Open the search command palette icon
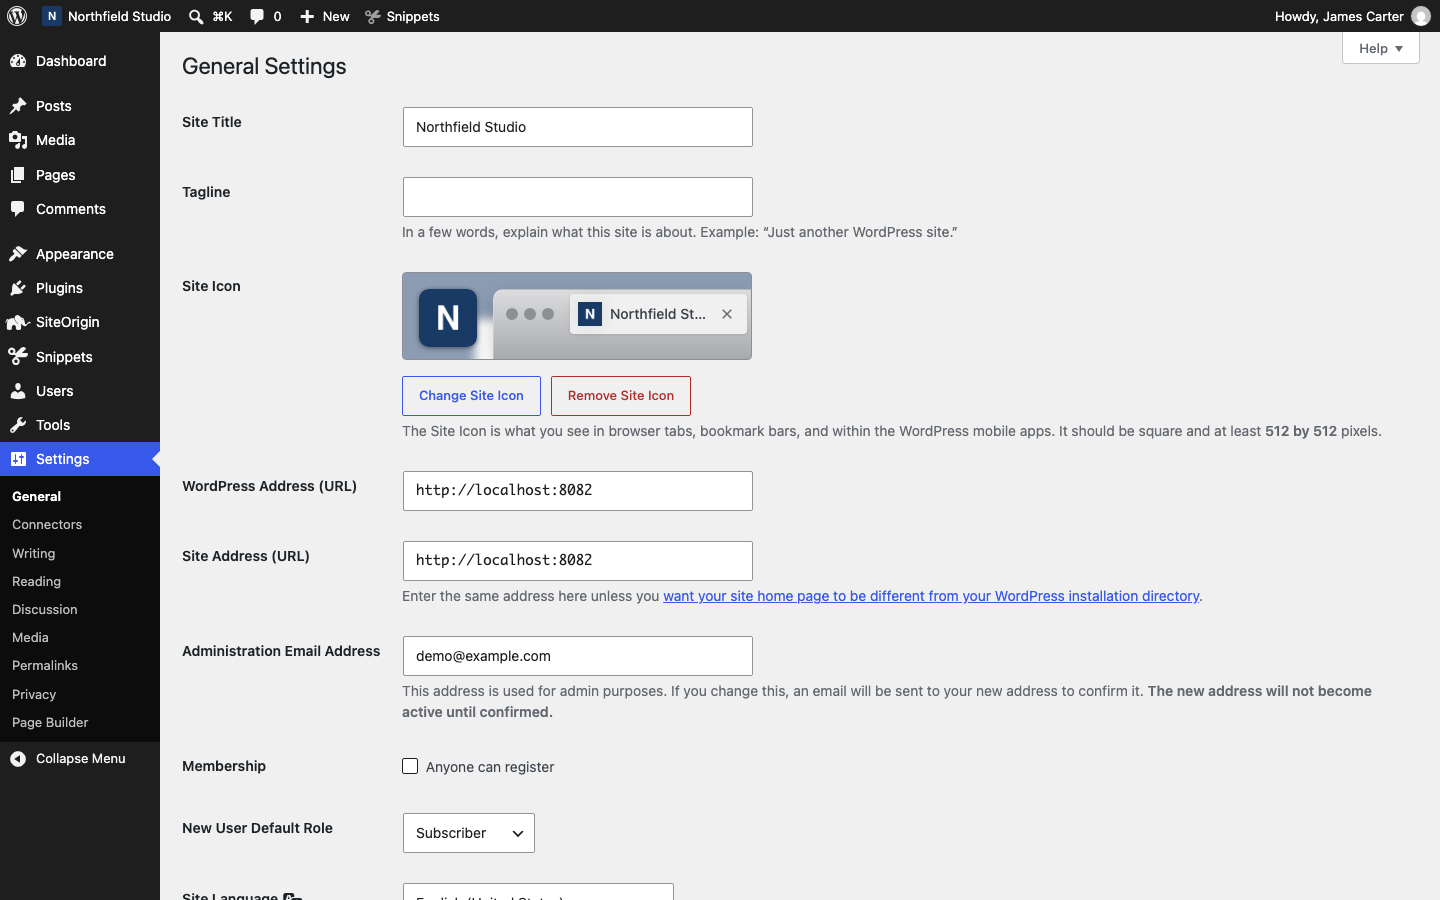 (x=196, y=16)
